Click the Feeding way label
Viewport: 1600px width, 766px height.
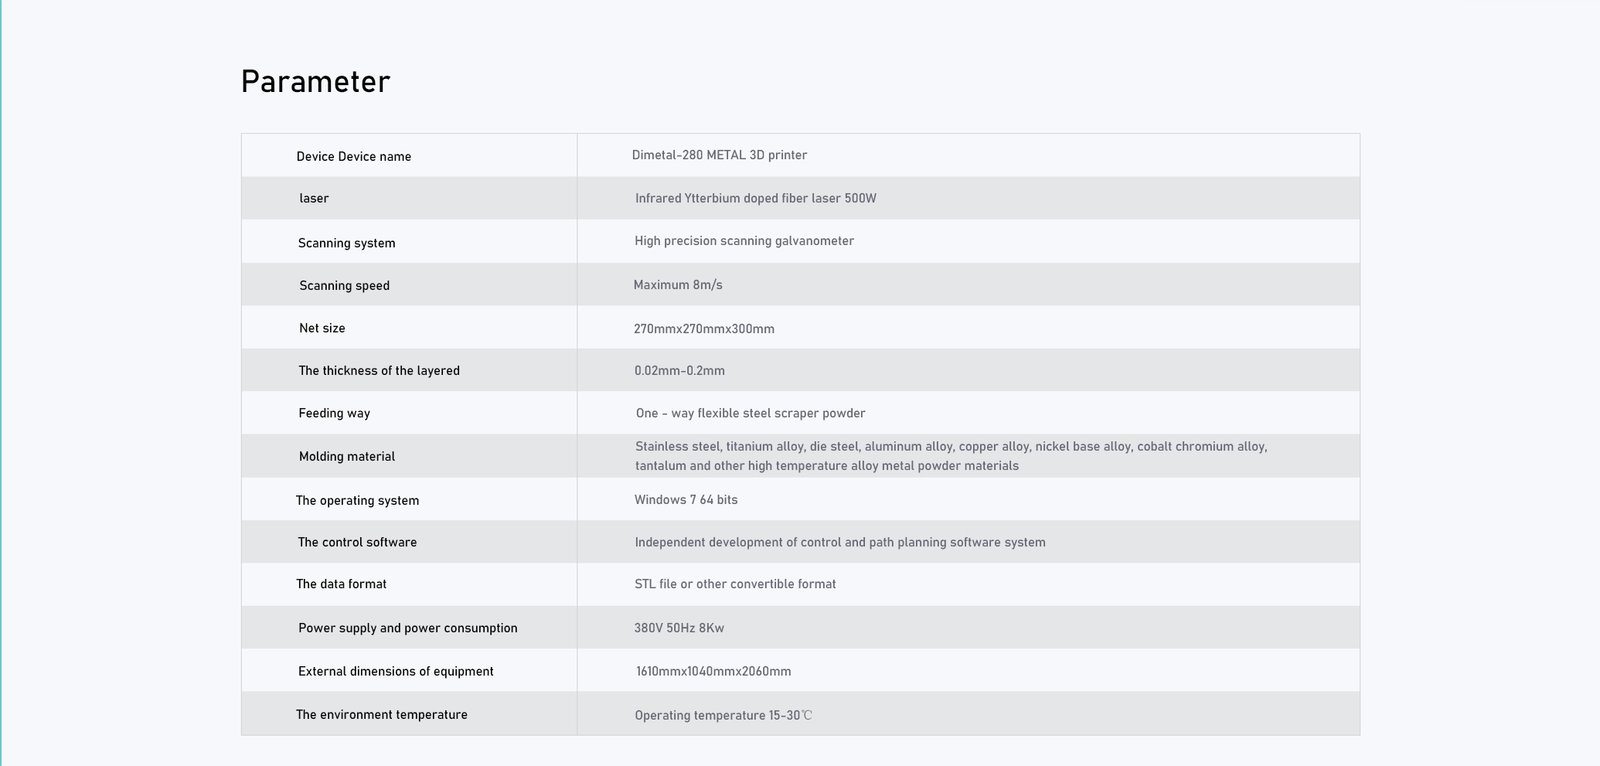coord(334,413)
